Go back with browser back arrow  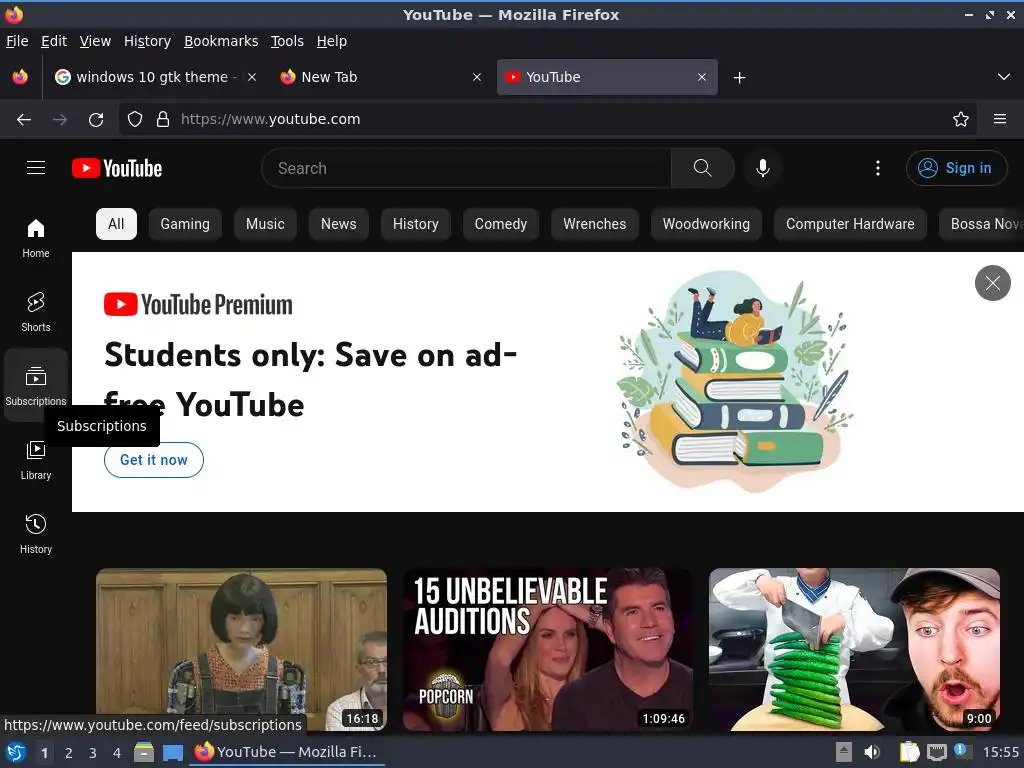(24, 119)
